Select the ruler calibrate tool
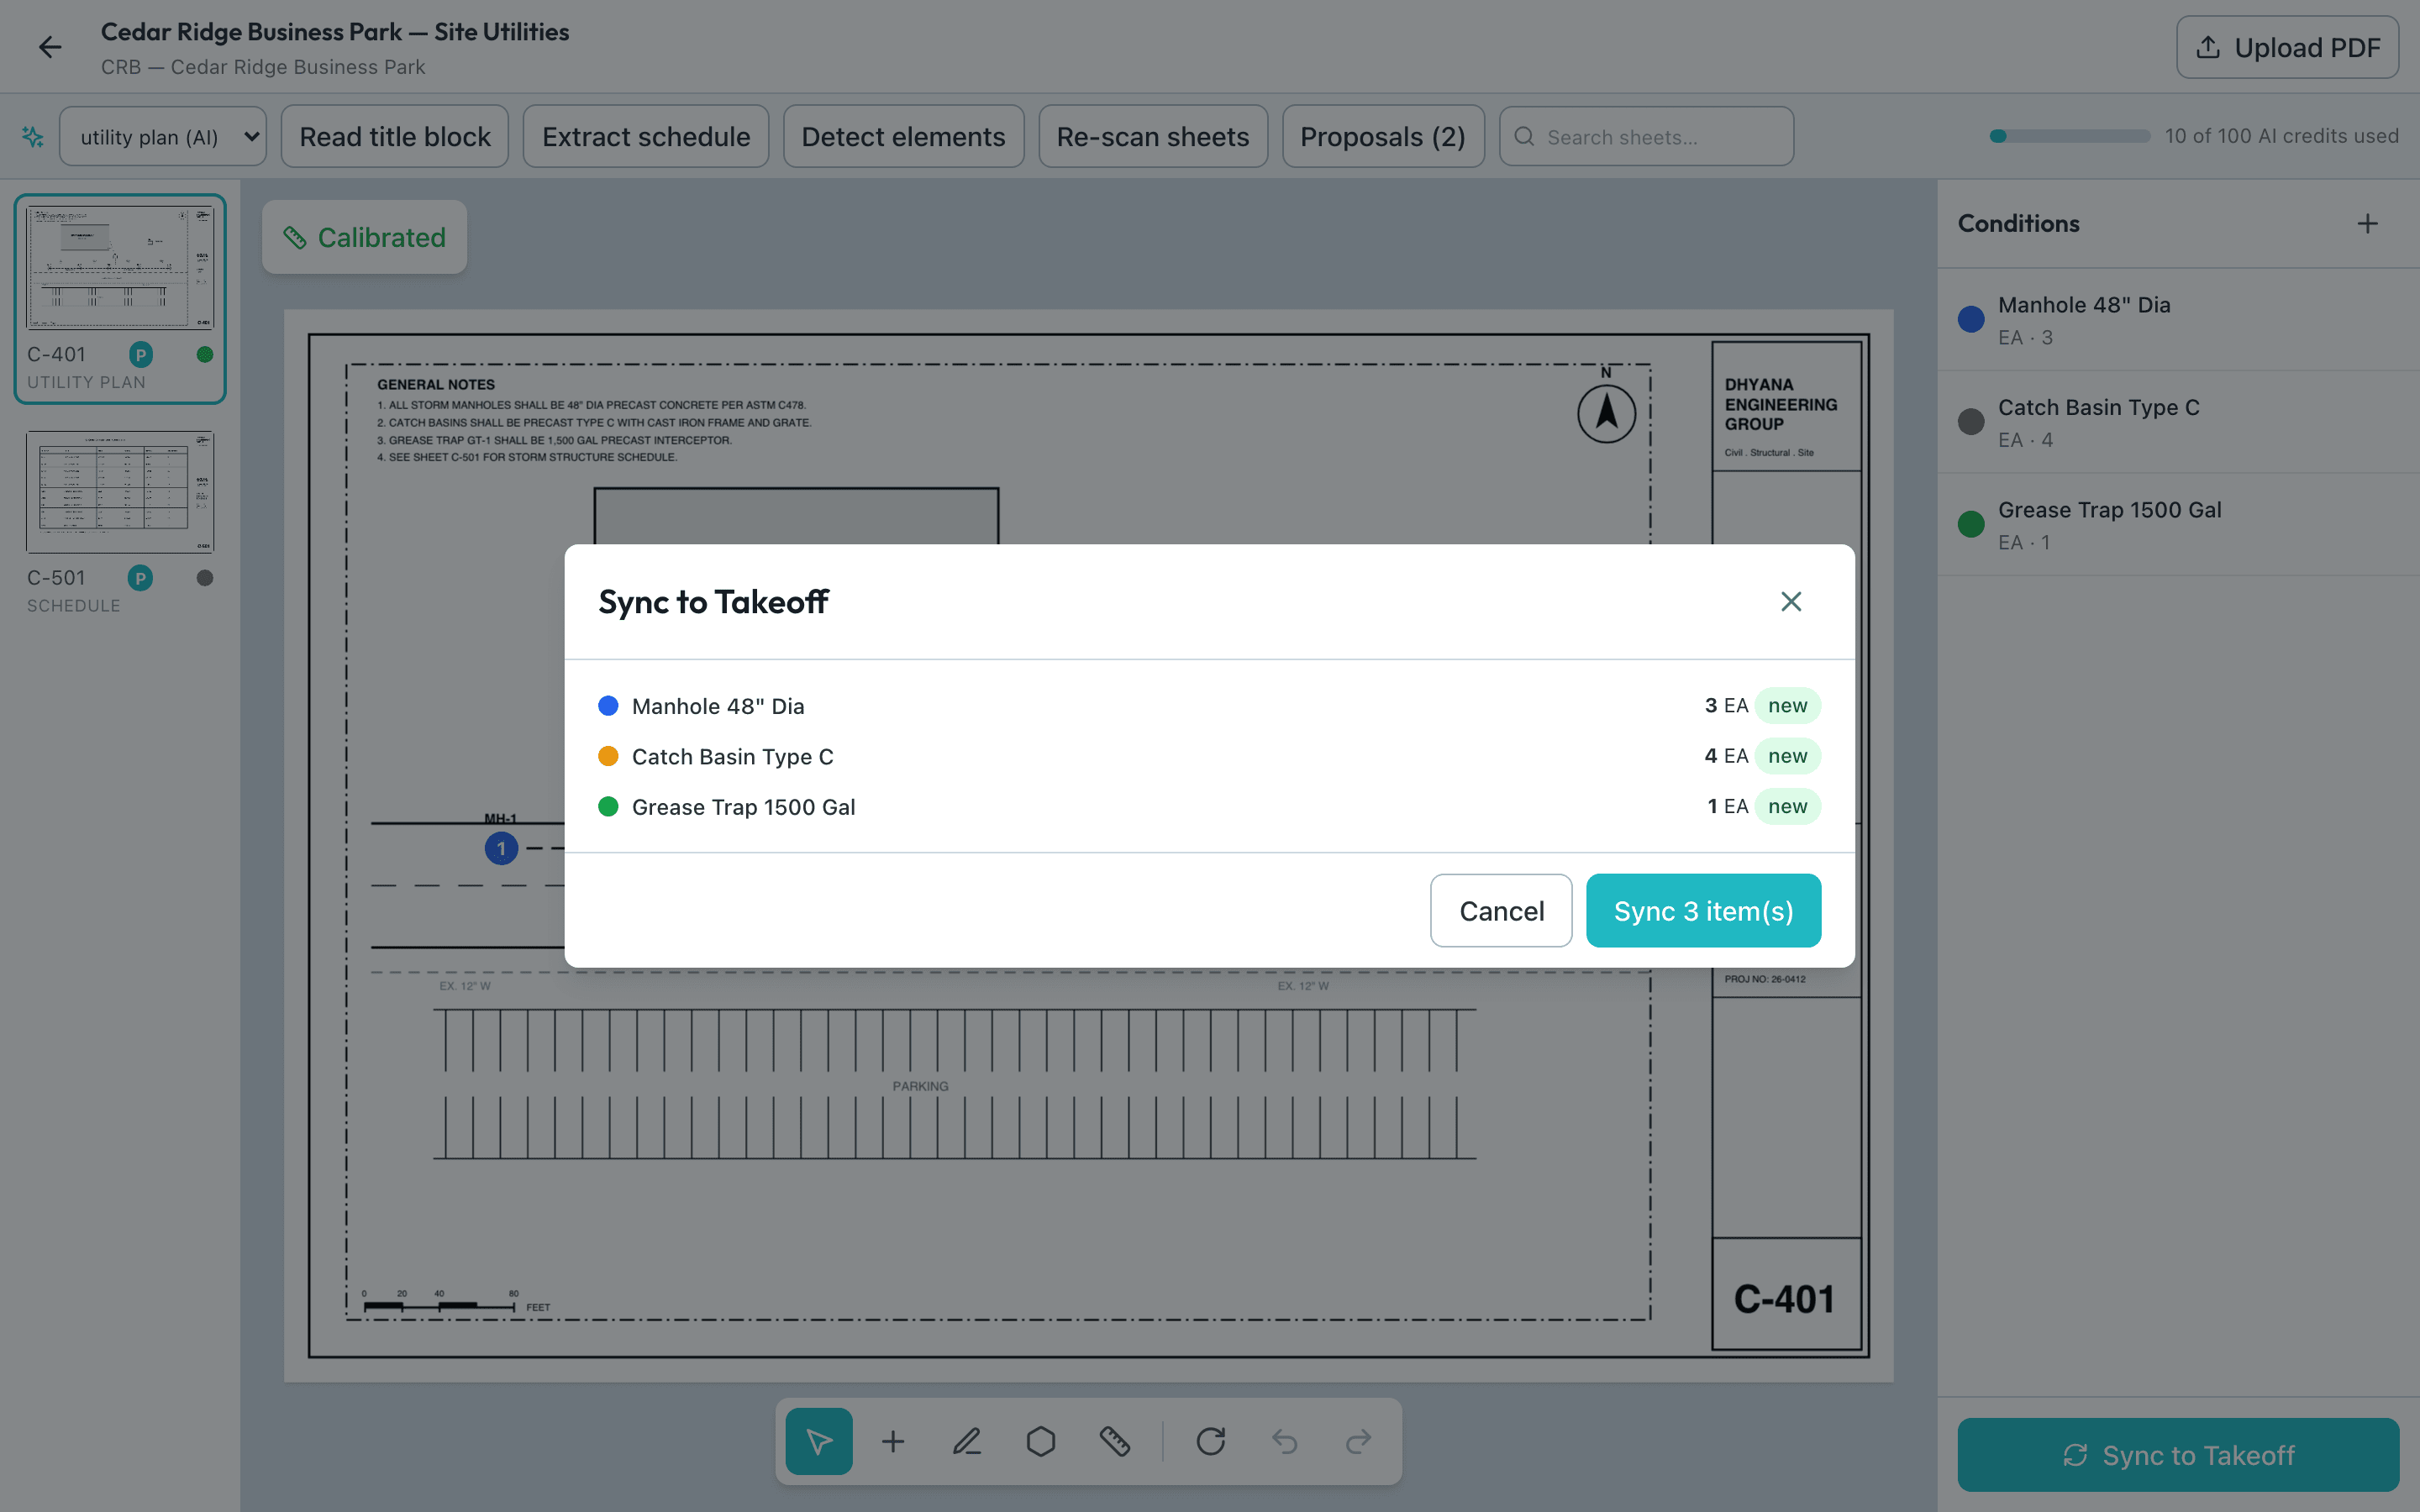2420x1512 pixels. click(1115, 1441)
